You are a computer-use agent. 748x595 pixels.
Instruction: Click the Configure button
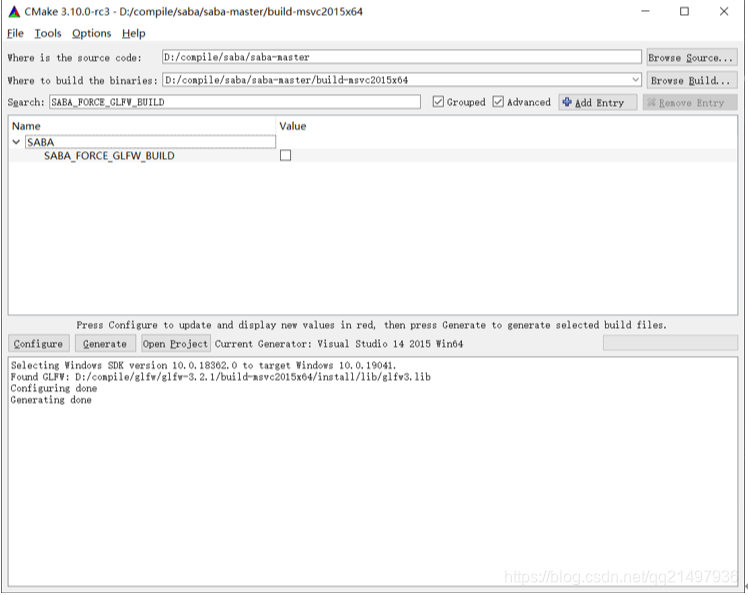click(x=39, y=344)
